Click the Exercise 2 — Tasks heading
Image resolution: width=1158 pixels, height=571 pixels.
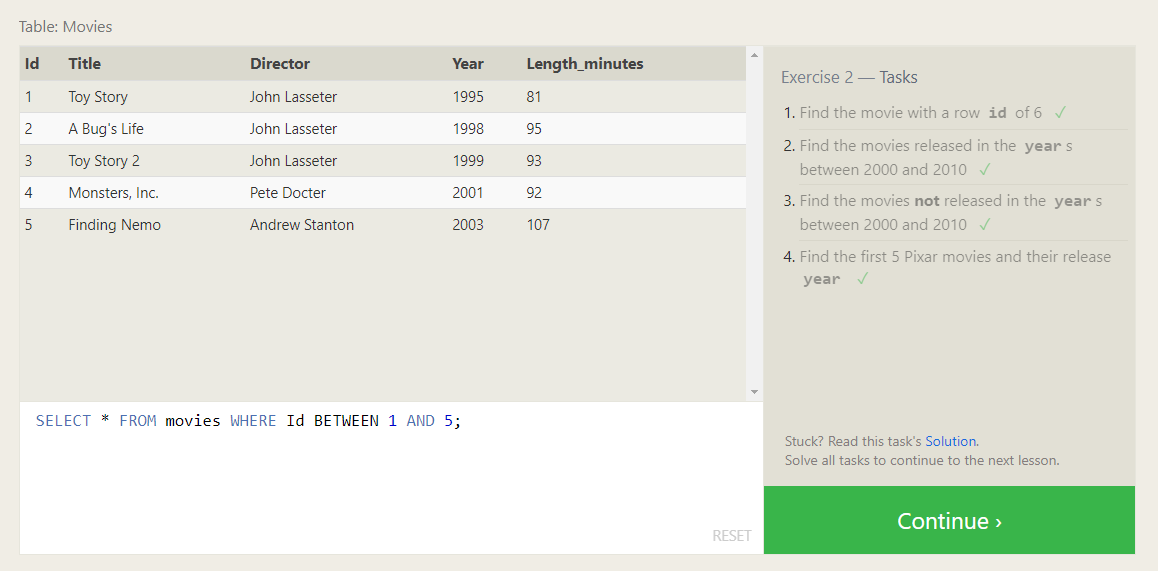(849, 78)
